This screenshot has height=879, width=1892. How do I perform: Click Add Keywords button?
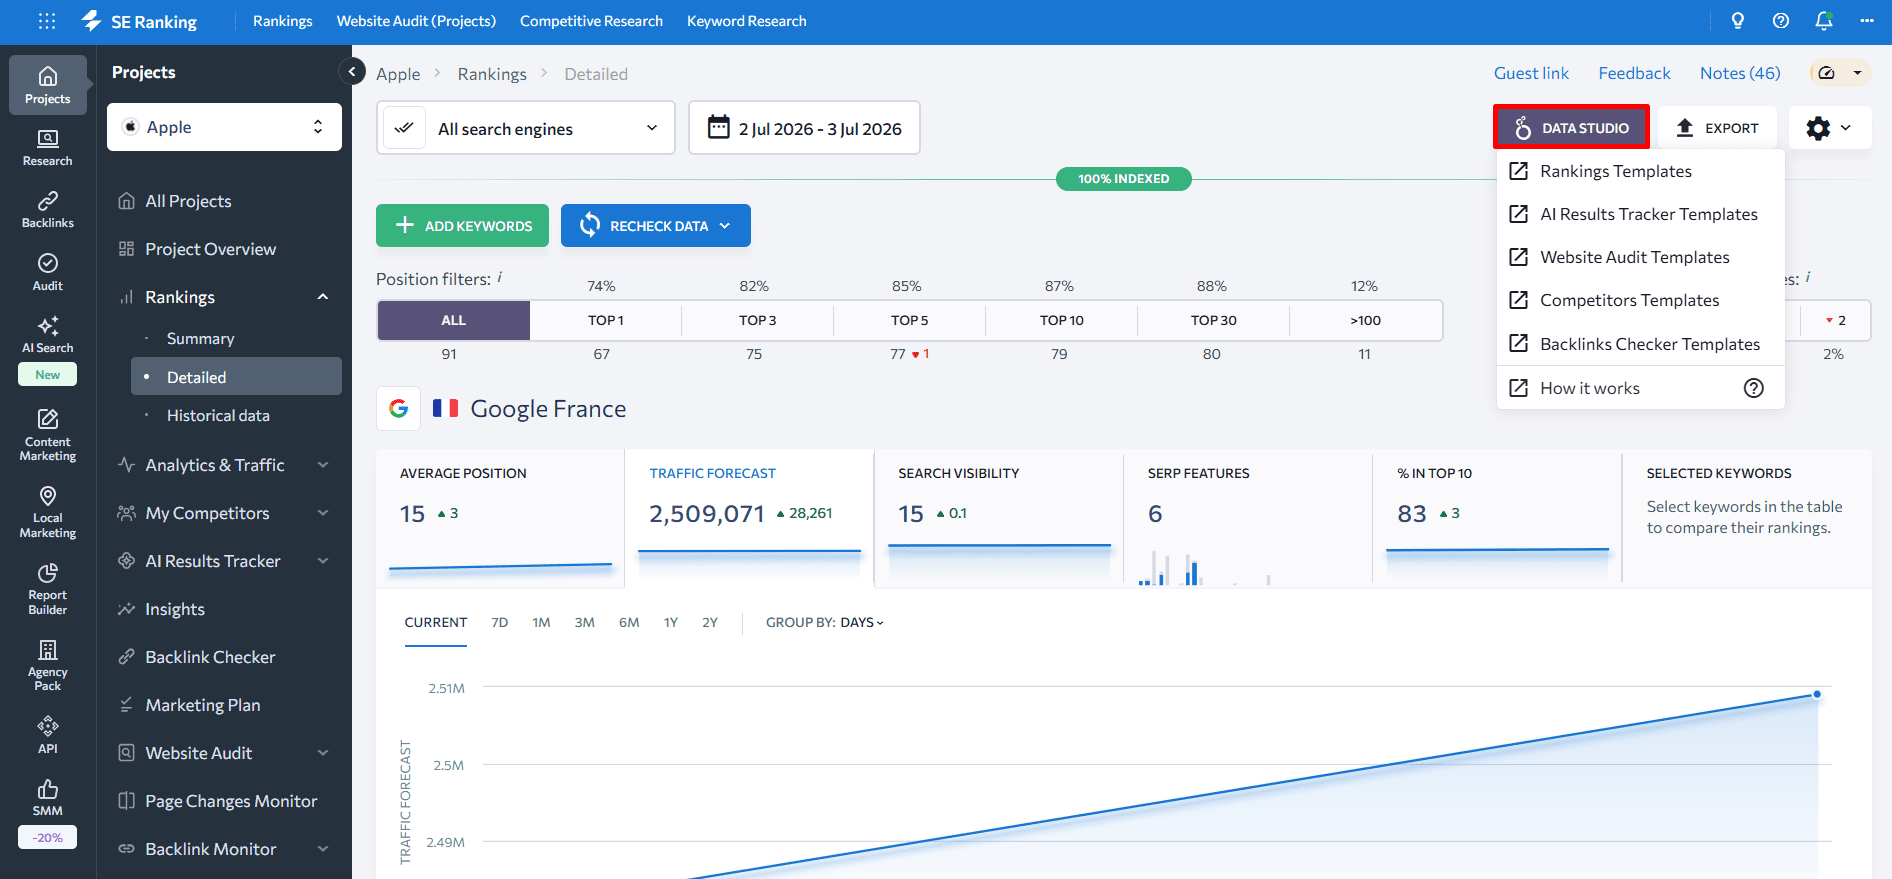pyautogui.click(x=462, y=226)
